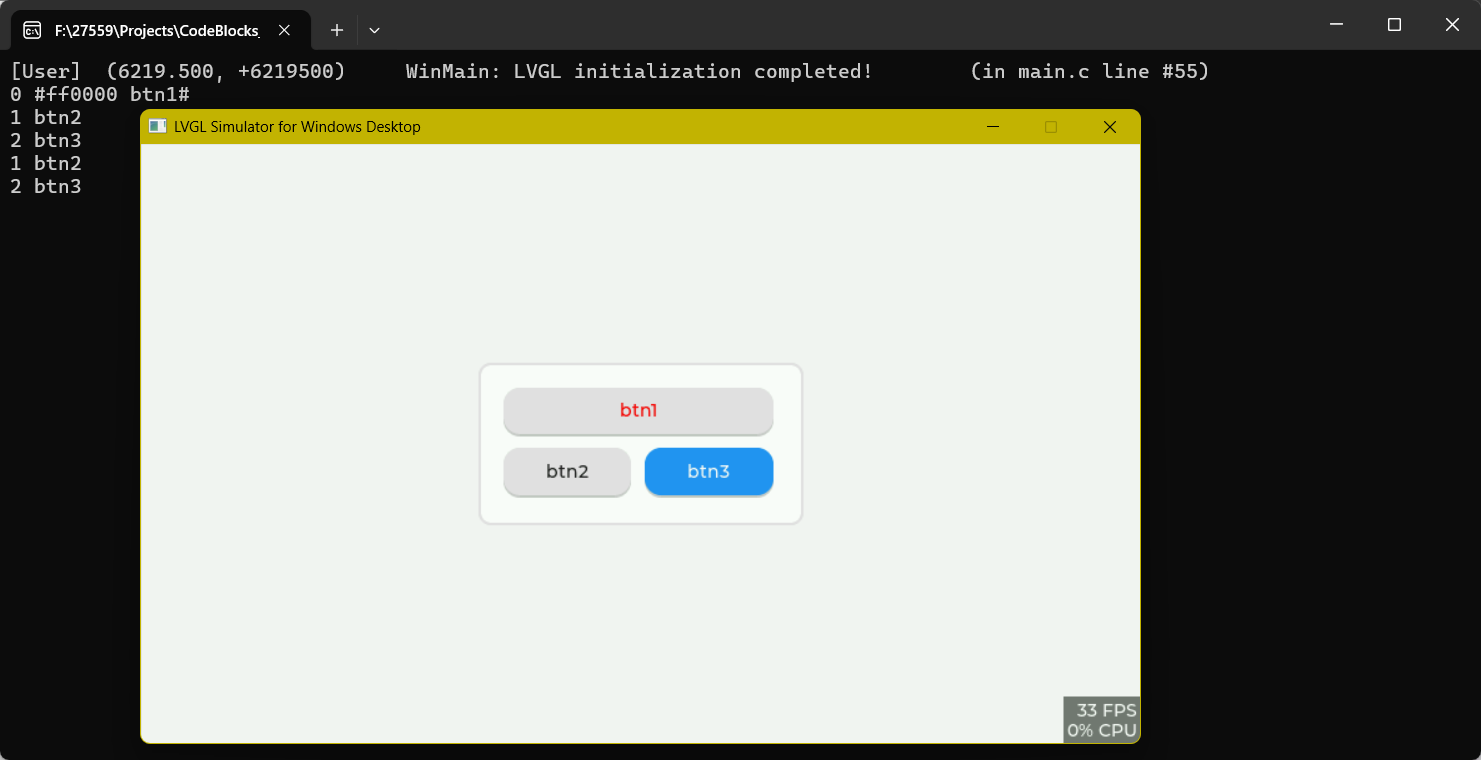Click the last '2 btn3' terminal output line
Viewport: 1481px width, 760px height.
coord(46,187)
